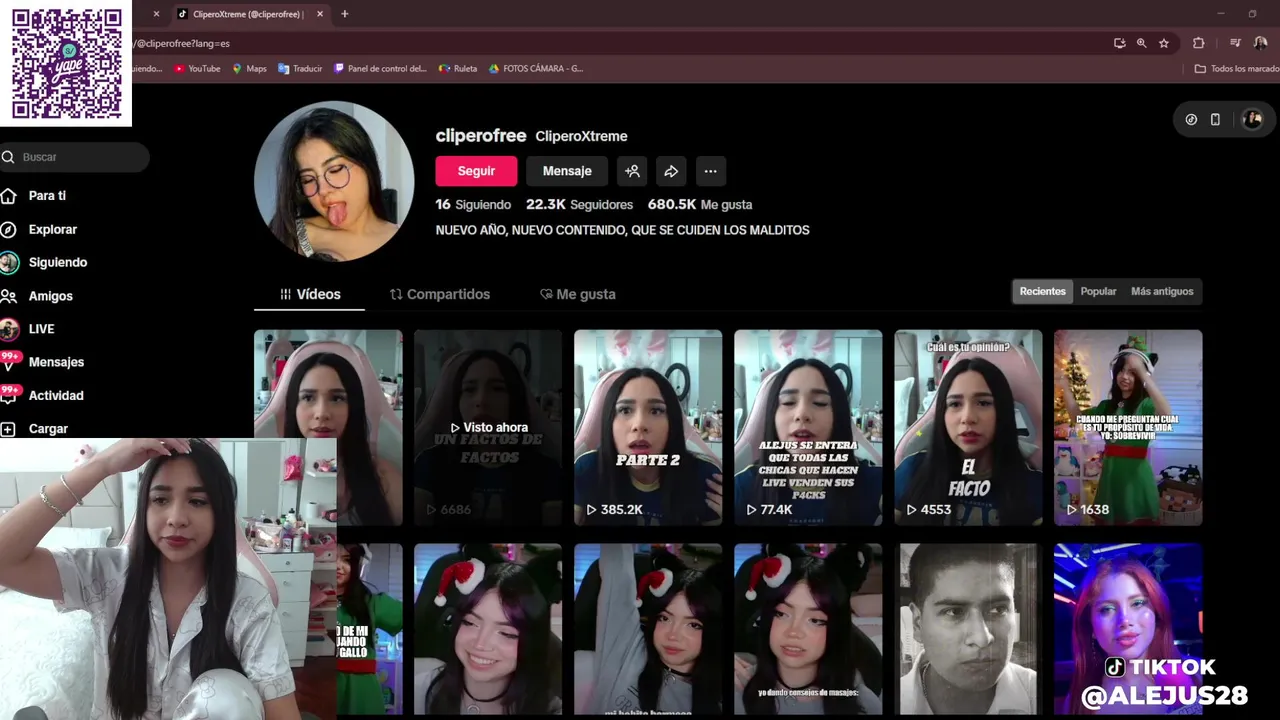The height and width of the screenshot is (720, 1280).
Task: Click the 22.3K Seguidores count
Action: tap(579, 204)
